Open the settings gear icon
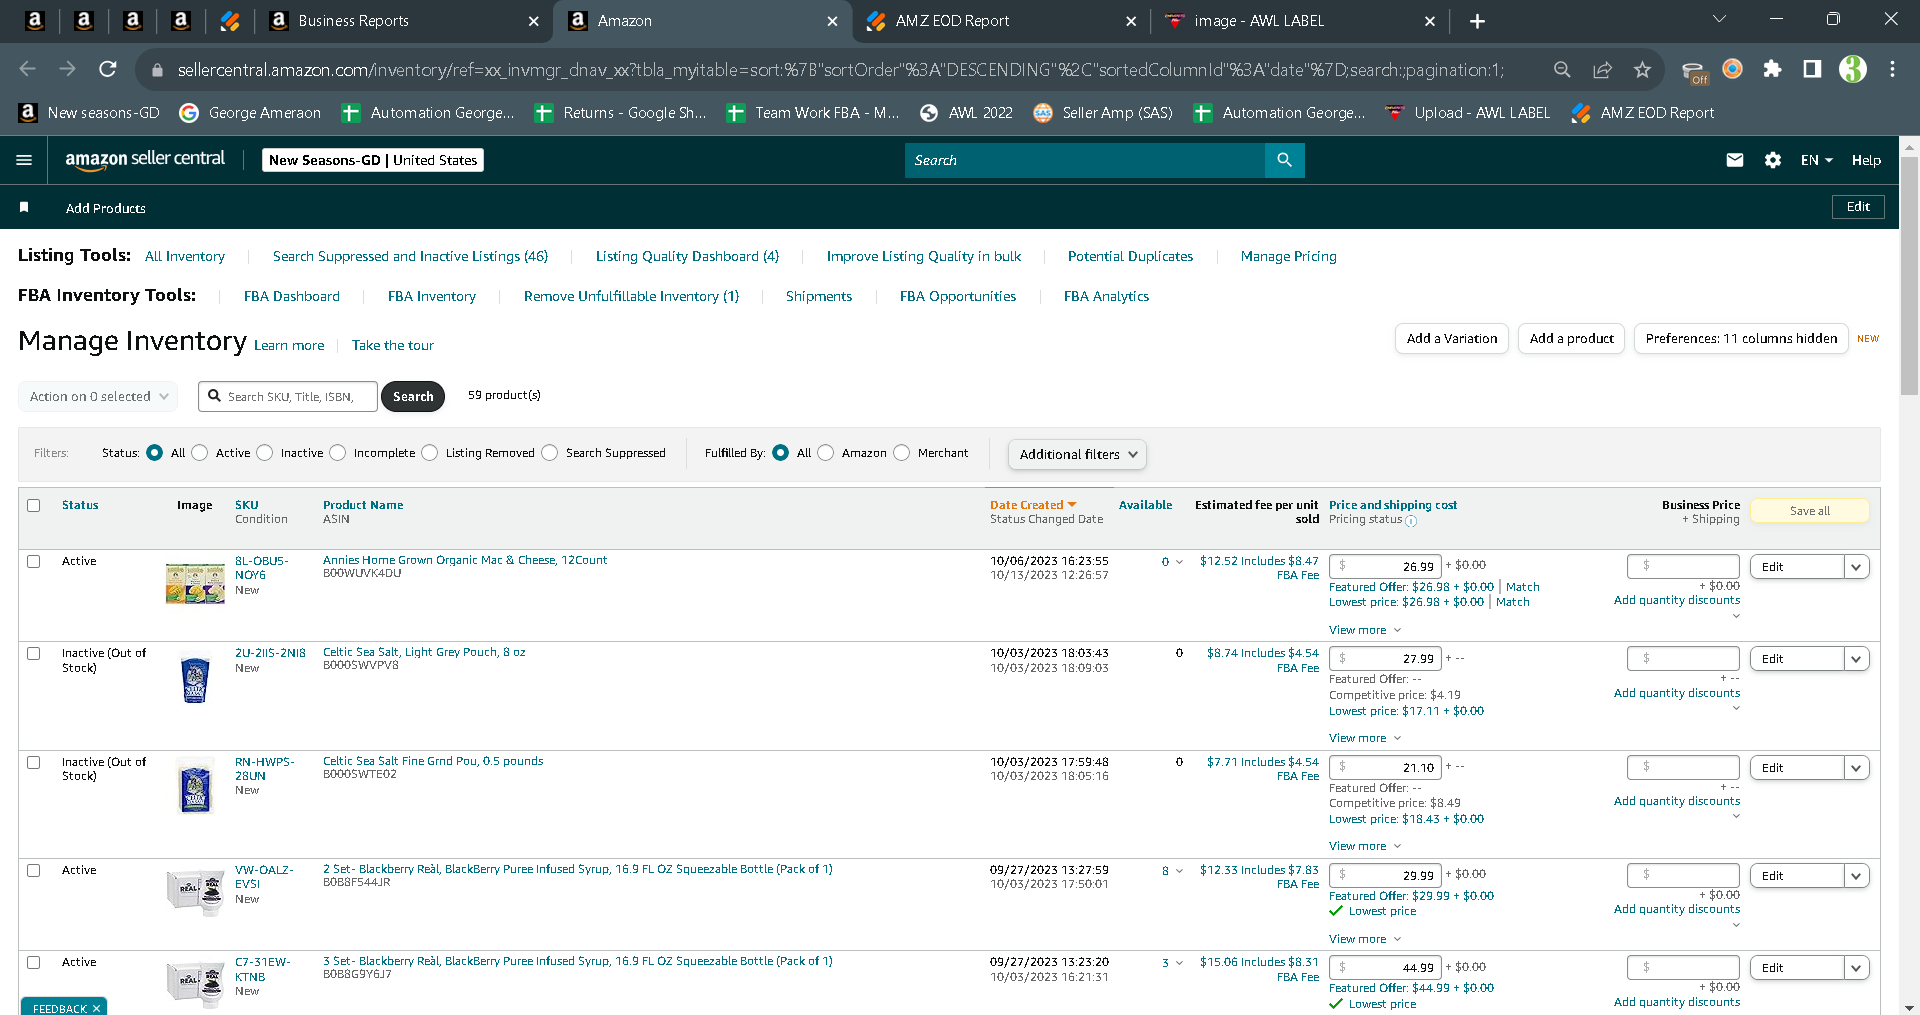The height and width of the screenshot is (1015, 1920). [x=1773, y=160]
